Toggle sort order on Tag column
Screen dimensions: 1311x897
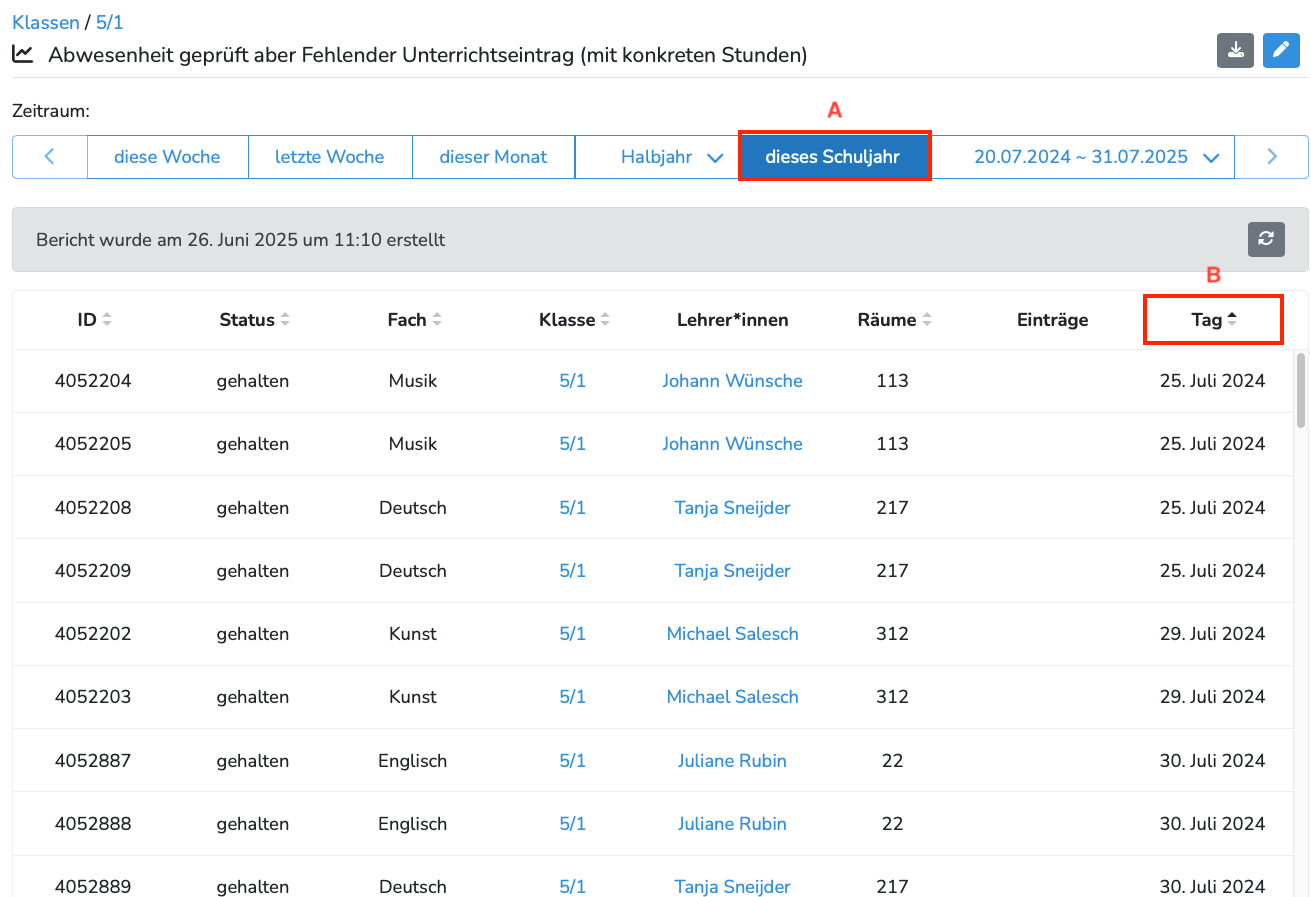[1214, 320]
